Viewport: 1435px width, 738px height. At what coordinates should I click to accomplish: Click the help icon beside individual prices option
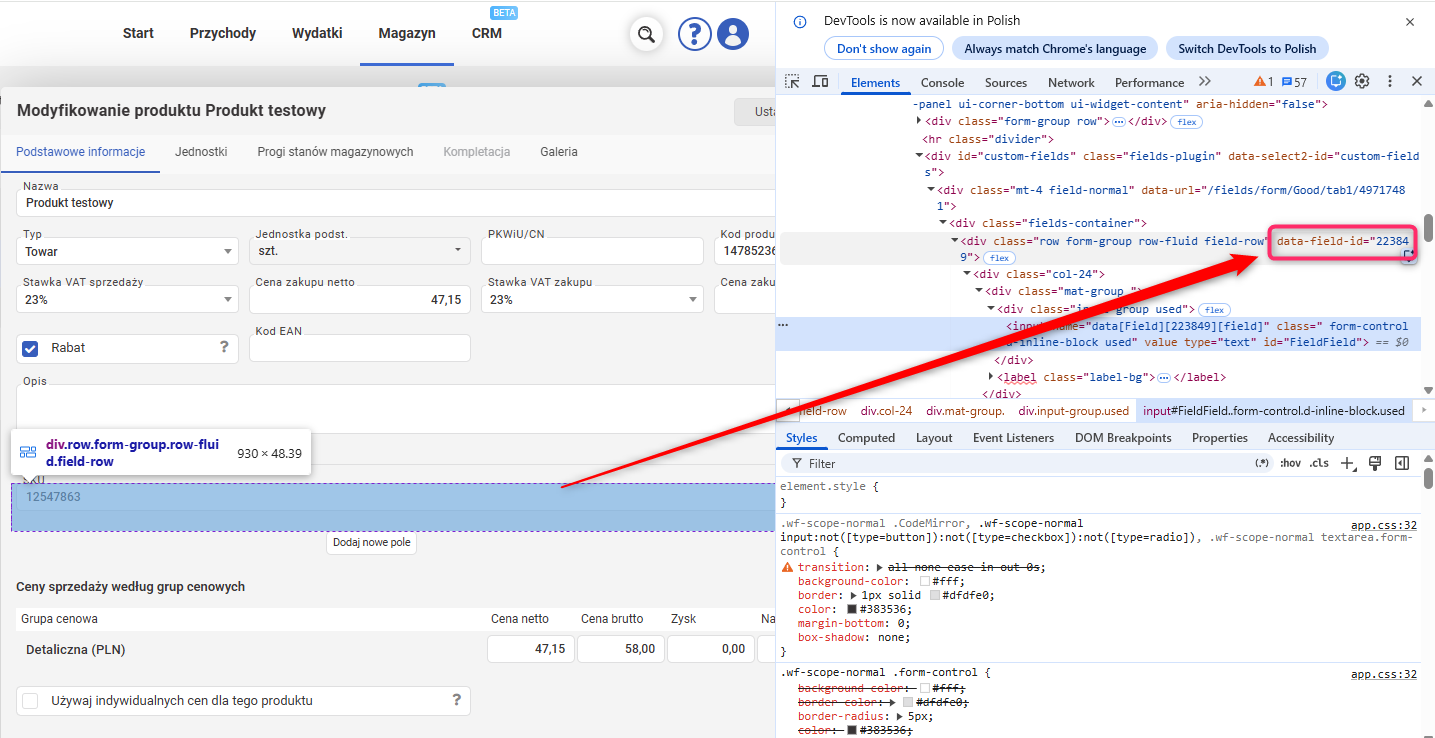(x=456, y=700)
